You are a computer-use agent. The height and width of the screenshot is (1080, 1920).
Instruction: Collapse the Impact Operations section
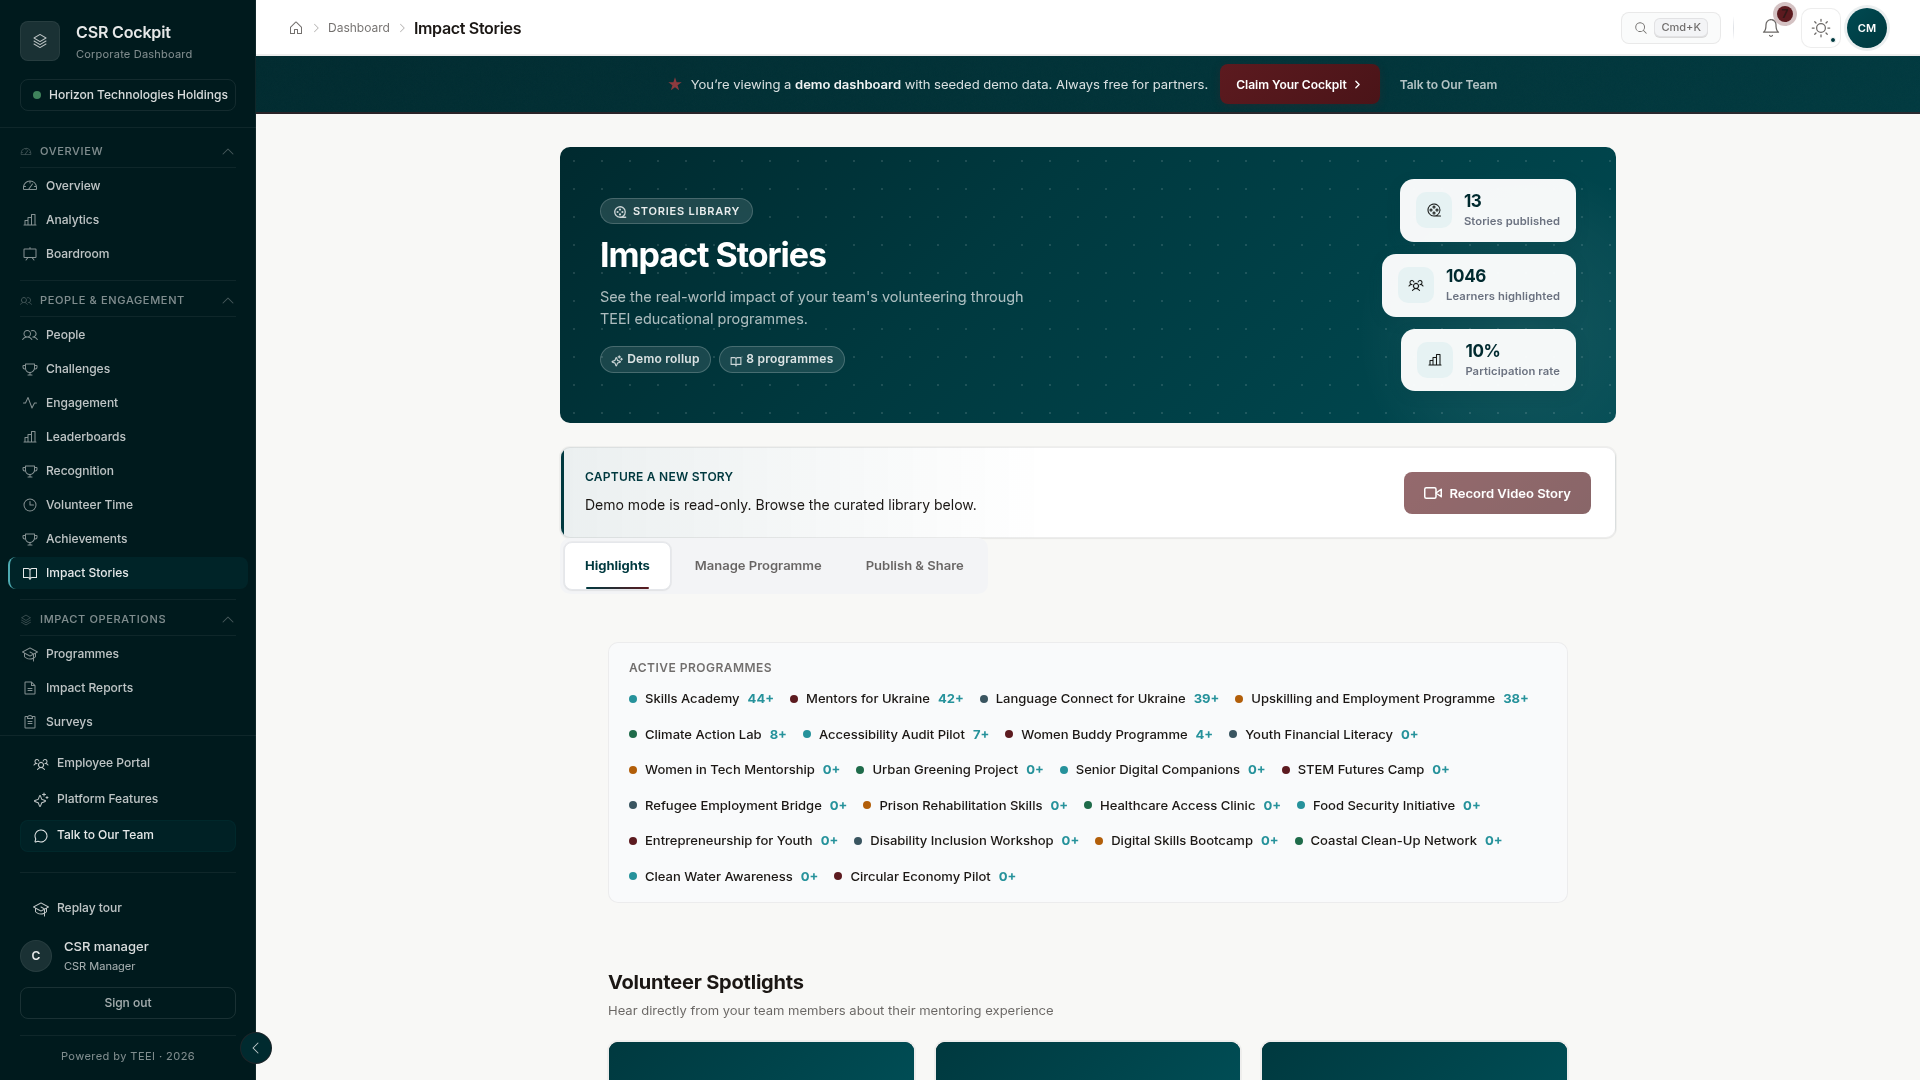pyautogui.click(x=228, y=620)
